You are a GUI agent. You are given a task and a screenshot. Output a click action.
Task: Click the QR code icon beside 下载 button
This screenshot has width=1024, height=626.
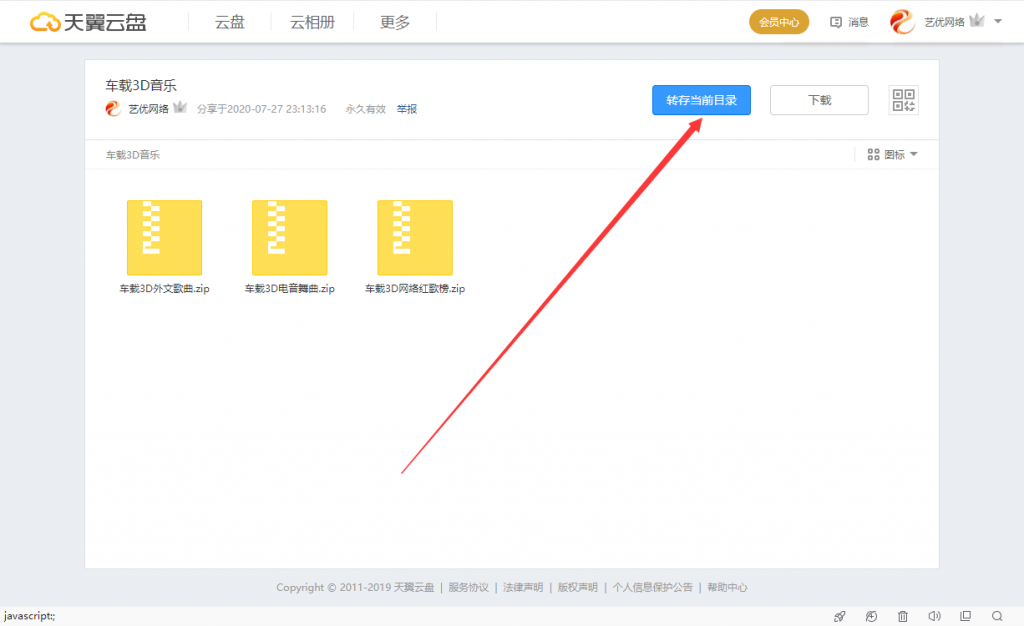(903, 100)
